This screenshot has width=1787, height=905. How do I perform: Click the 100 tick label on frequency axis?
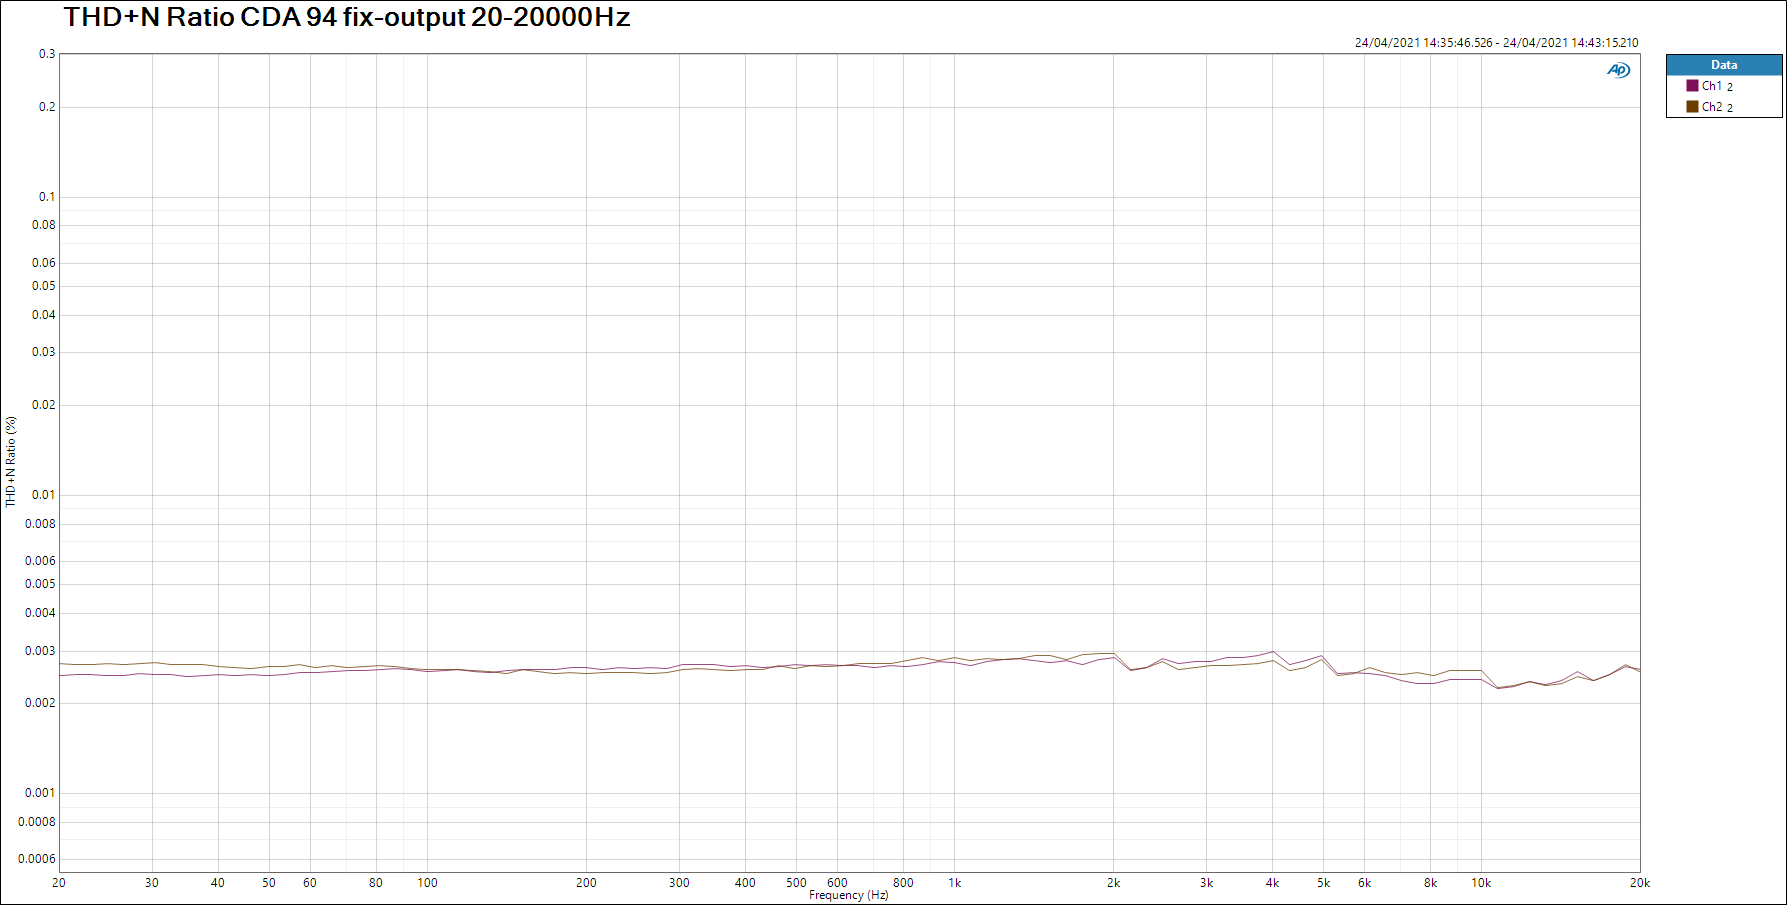(x=427, y=883)
